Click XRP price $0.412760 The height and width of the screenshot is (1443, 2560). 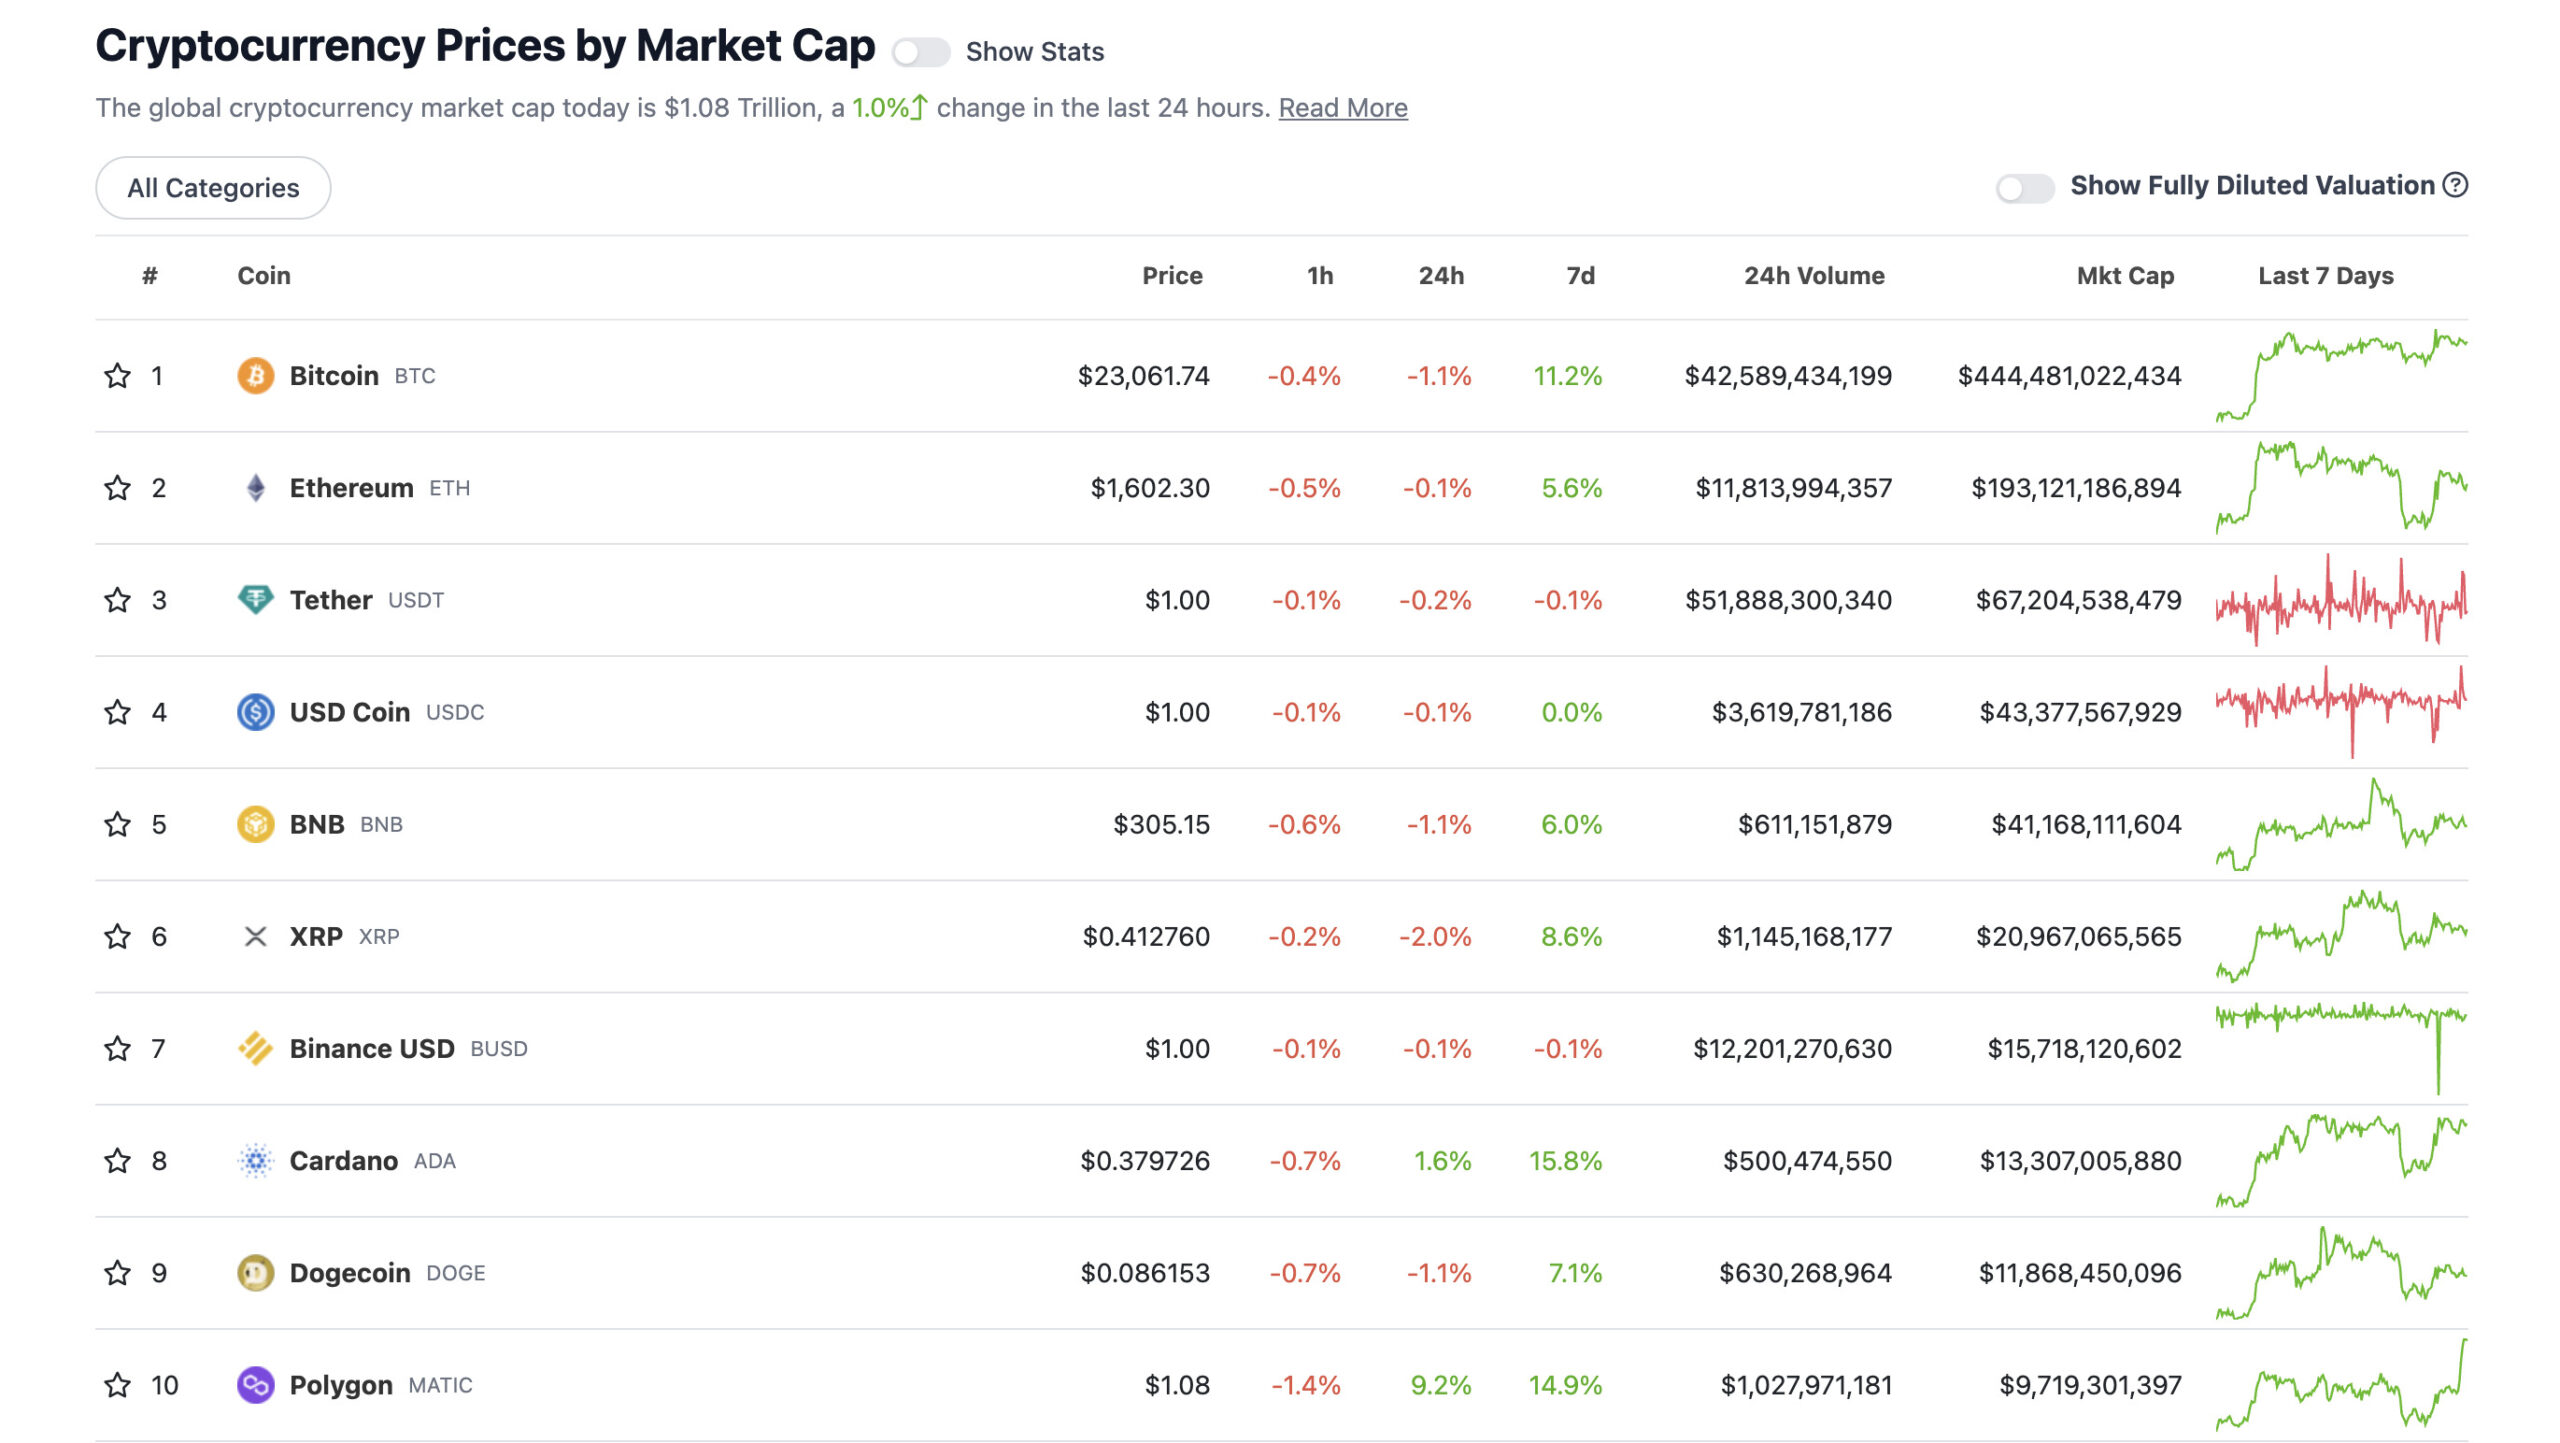click(x=1146, y=936)
